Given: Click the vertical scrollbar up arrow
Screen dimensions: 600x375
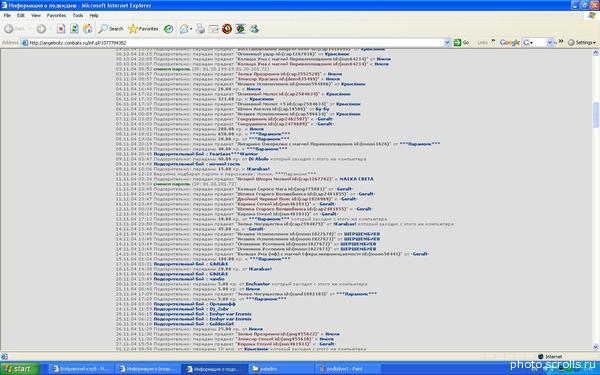Looking at the screenshot, I should tap(595, 53).
